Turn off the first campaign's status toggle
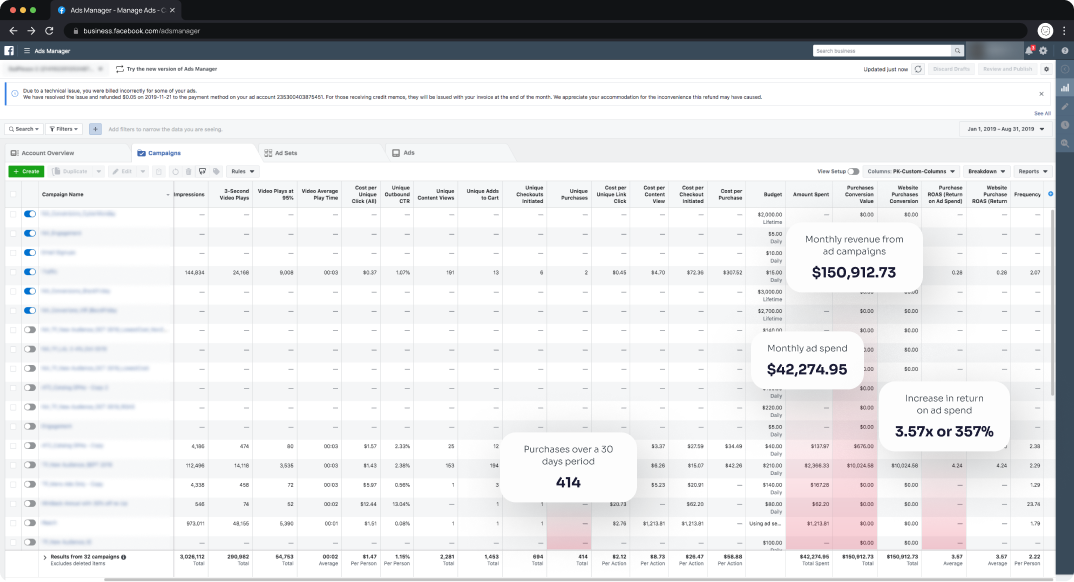Image resolution: width=1074 pixels, height=582 pixels. (x=29, y=214)
